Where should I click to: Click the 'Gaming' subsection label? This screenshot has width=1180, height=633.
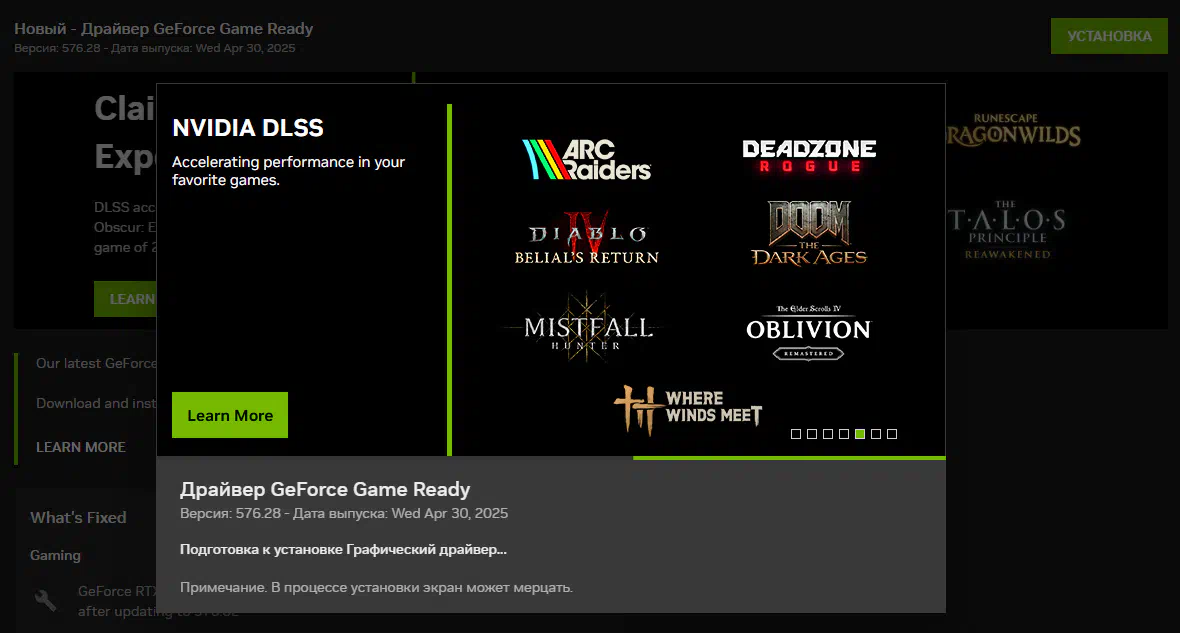pyautogui.click(x=55, y=555)
